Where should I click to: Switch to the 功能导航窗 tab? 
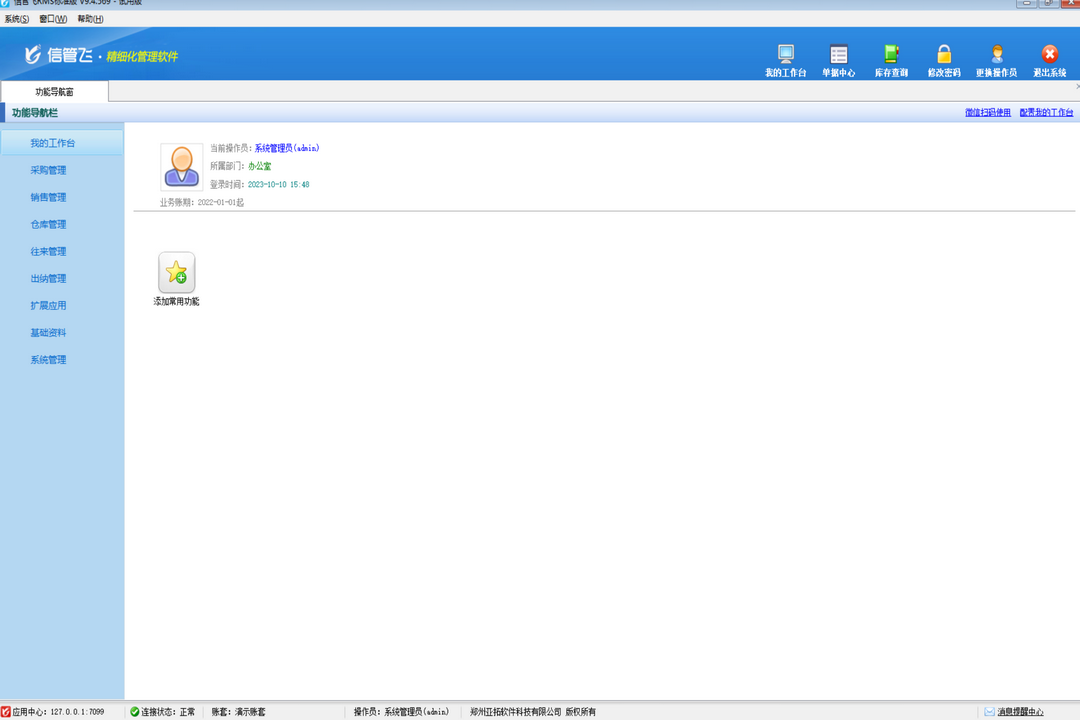(x=54, y=92)
